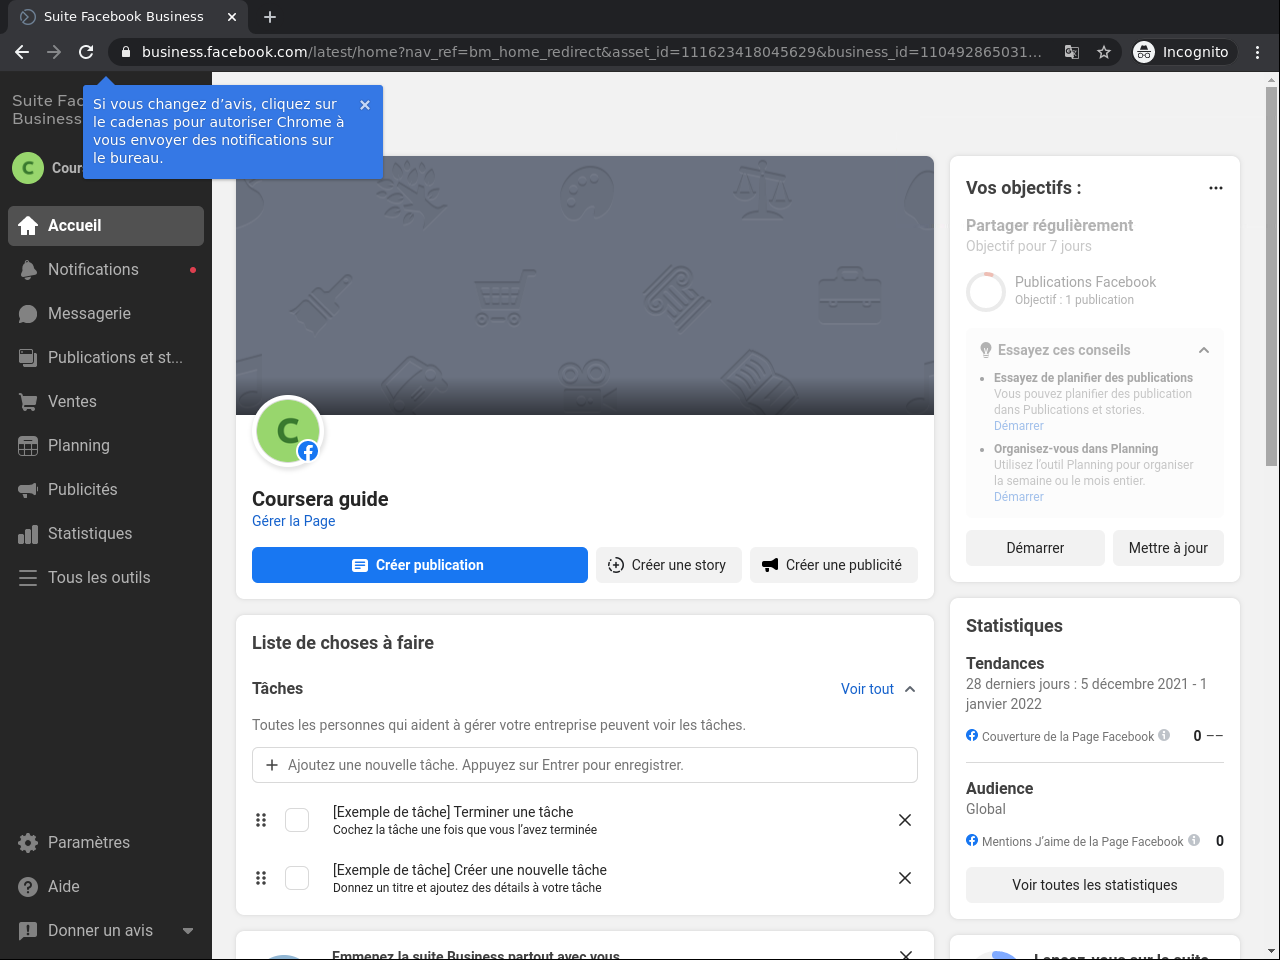Open Publicités in the sidebar
Screen dimensions: 1280x960
106,490
